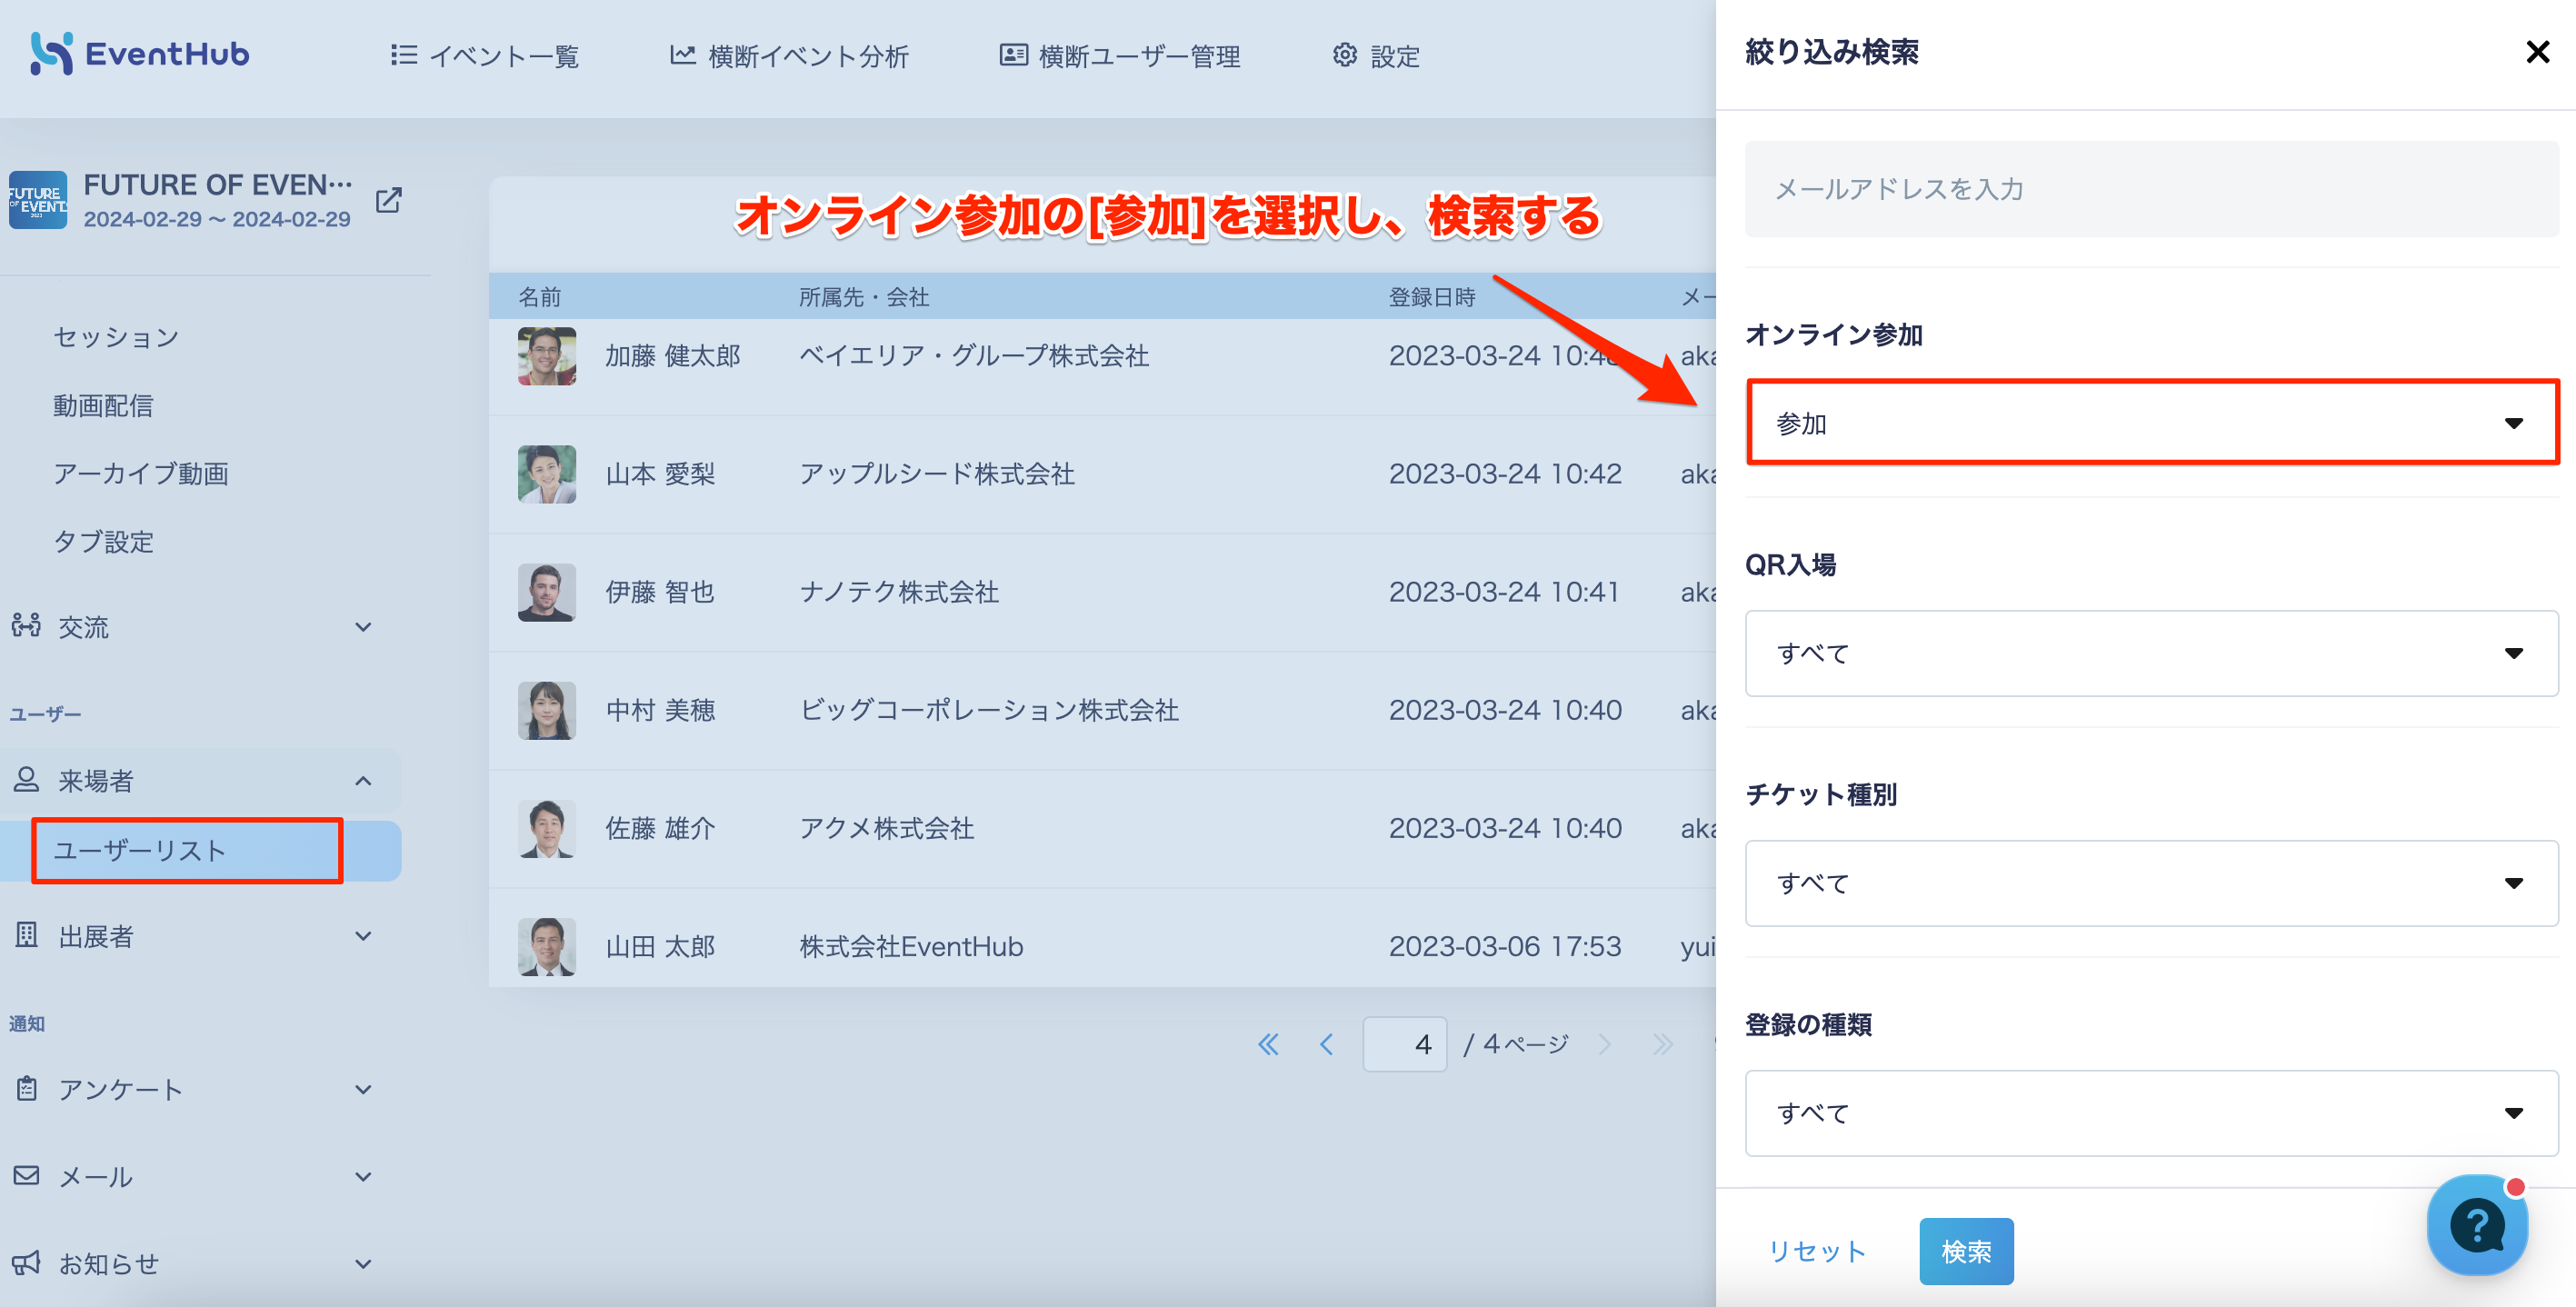The image size is (2576, 1307).
Task: Click avatar of 中村 美穂
Action: [x=547, y=710]
